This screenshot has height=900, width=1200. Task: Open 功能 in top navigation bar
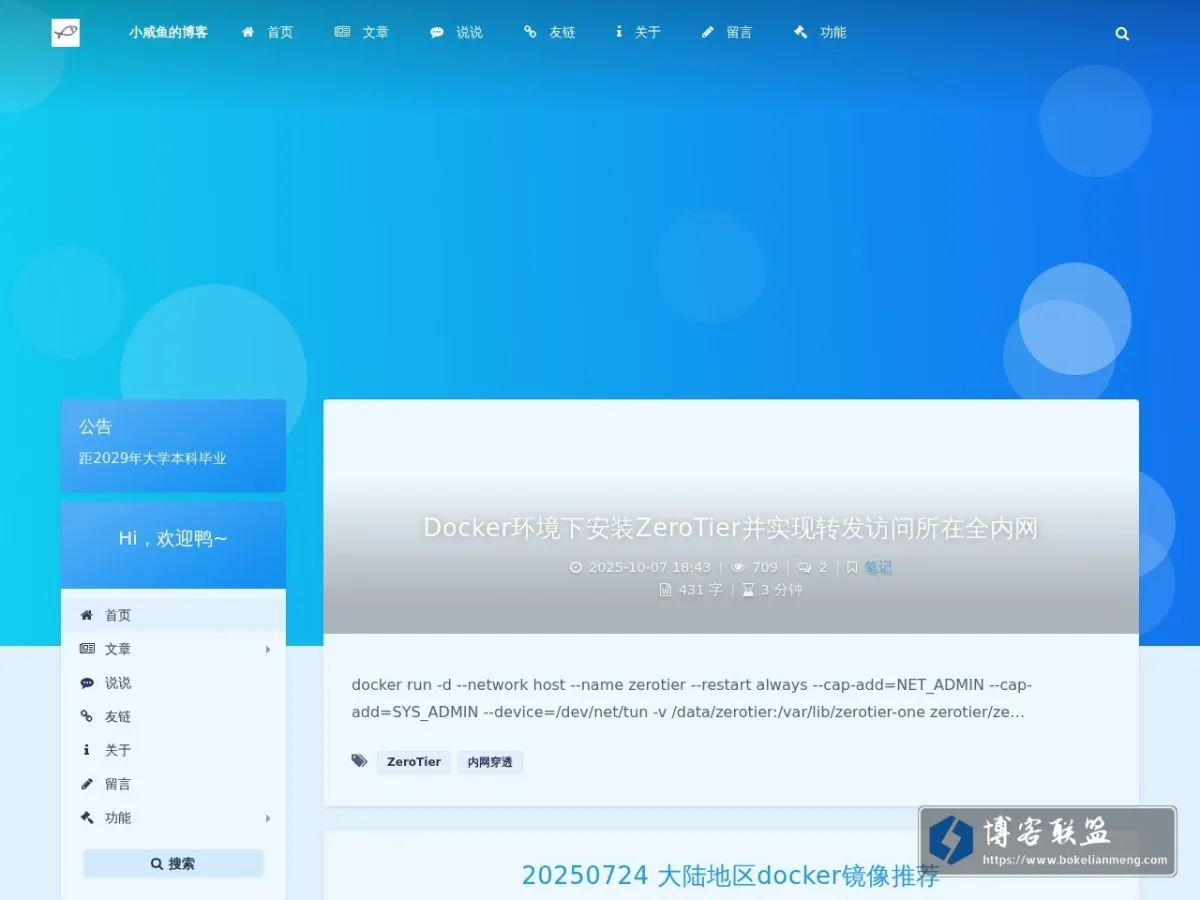[833, 32]
